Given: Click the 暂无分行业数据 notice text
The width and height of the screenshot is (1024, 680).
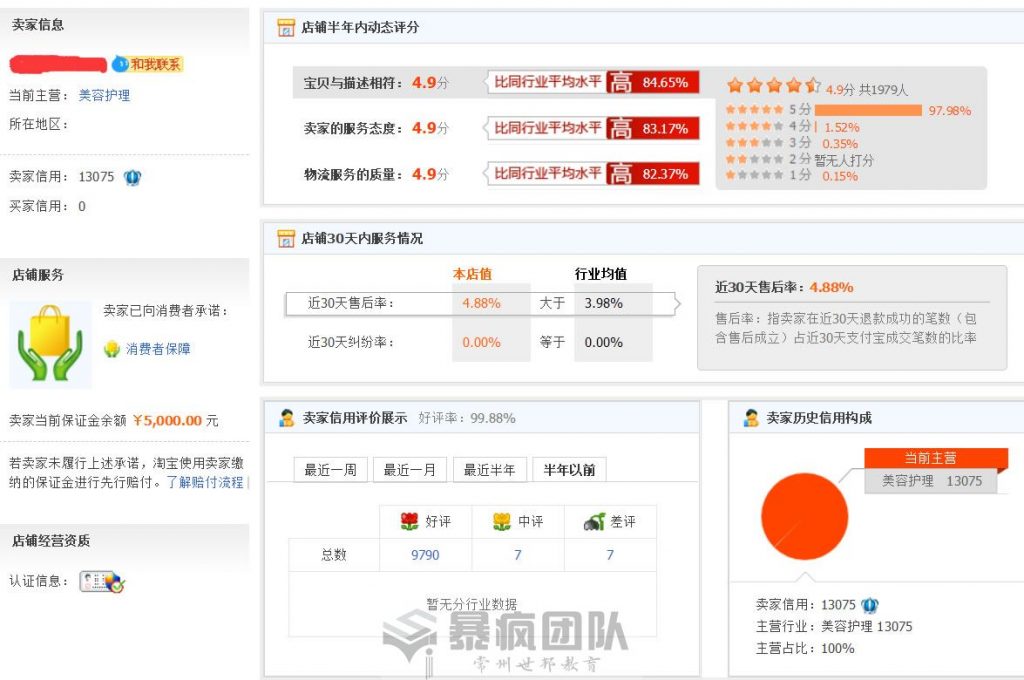Looking at the screenshot, I should pos(472,604).
